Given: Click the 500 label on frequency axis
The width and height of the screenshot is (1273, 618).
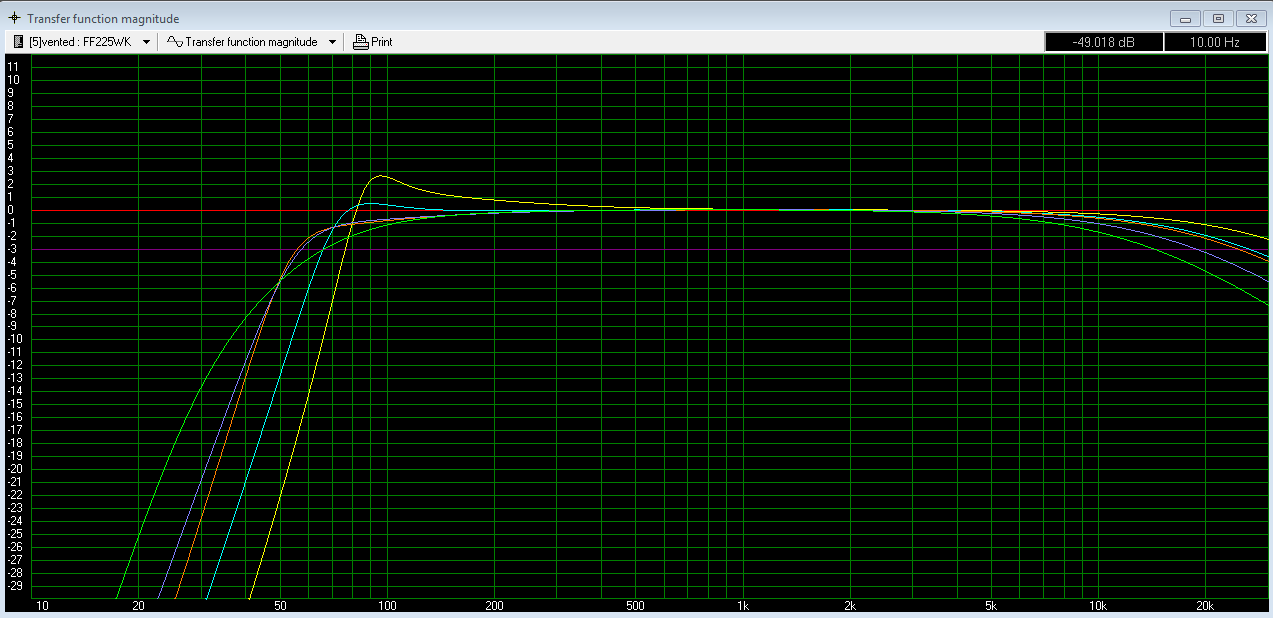Looking at the screenshot, I should point(636,607).
